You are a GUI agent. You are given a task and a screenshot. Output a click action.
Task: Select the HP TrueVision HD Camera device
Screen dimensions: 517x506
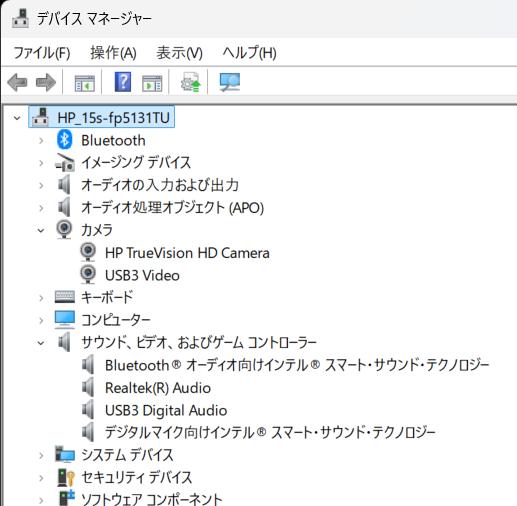[187, 253]
